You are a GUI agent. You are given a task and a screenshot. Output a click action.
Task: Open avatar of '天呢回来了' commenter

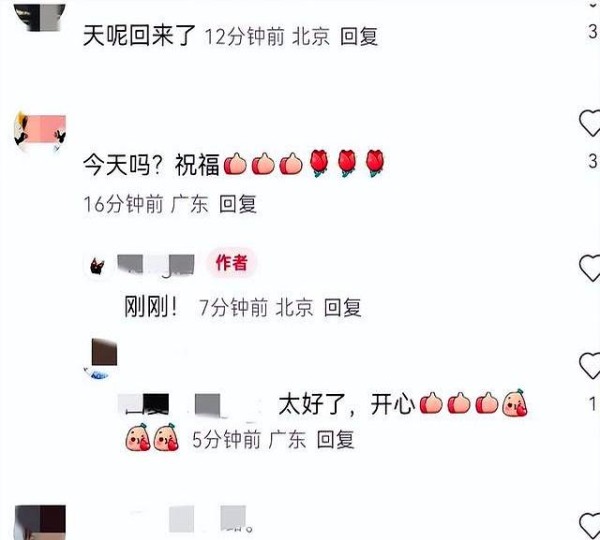tap(40, 16)
